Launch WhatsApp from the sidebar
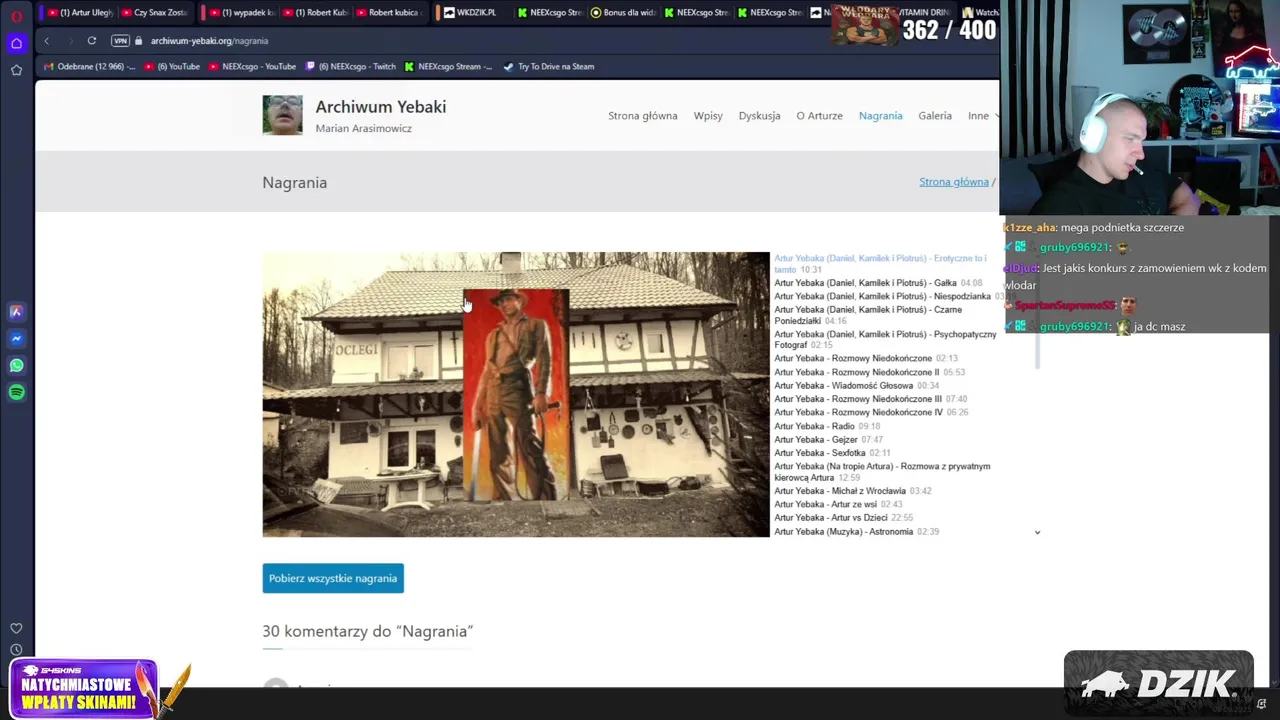Viewport: 1280px width, 720px height. pyautogui.click(x=16, y=366)
